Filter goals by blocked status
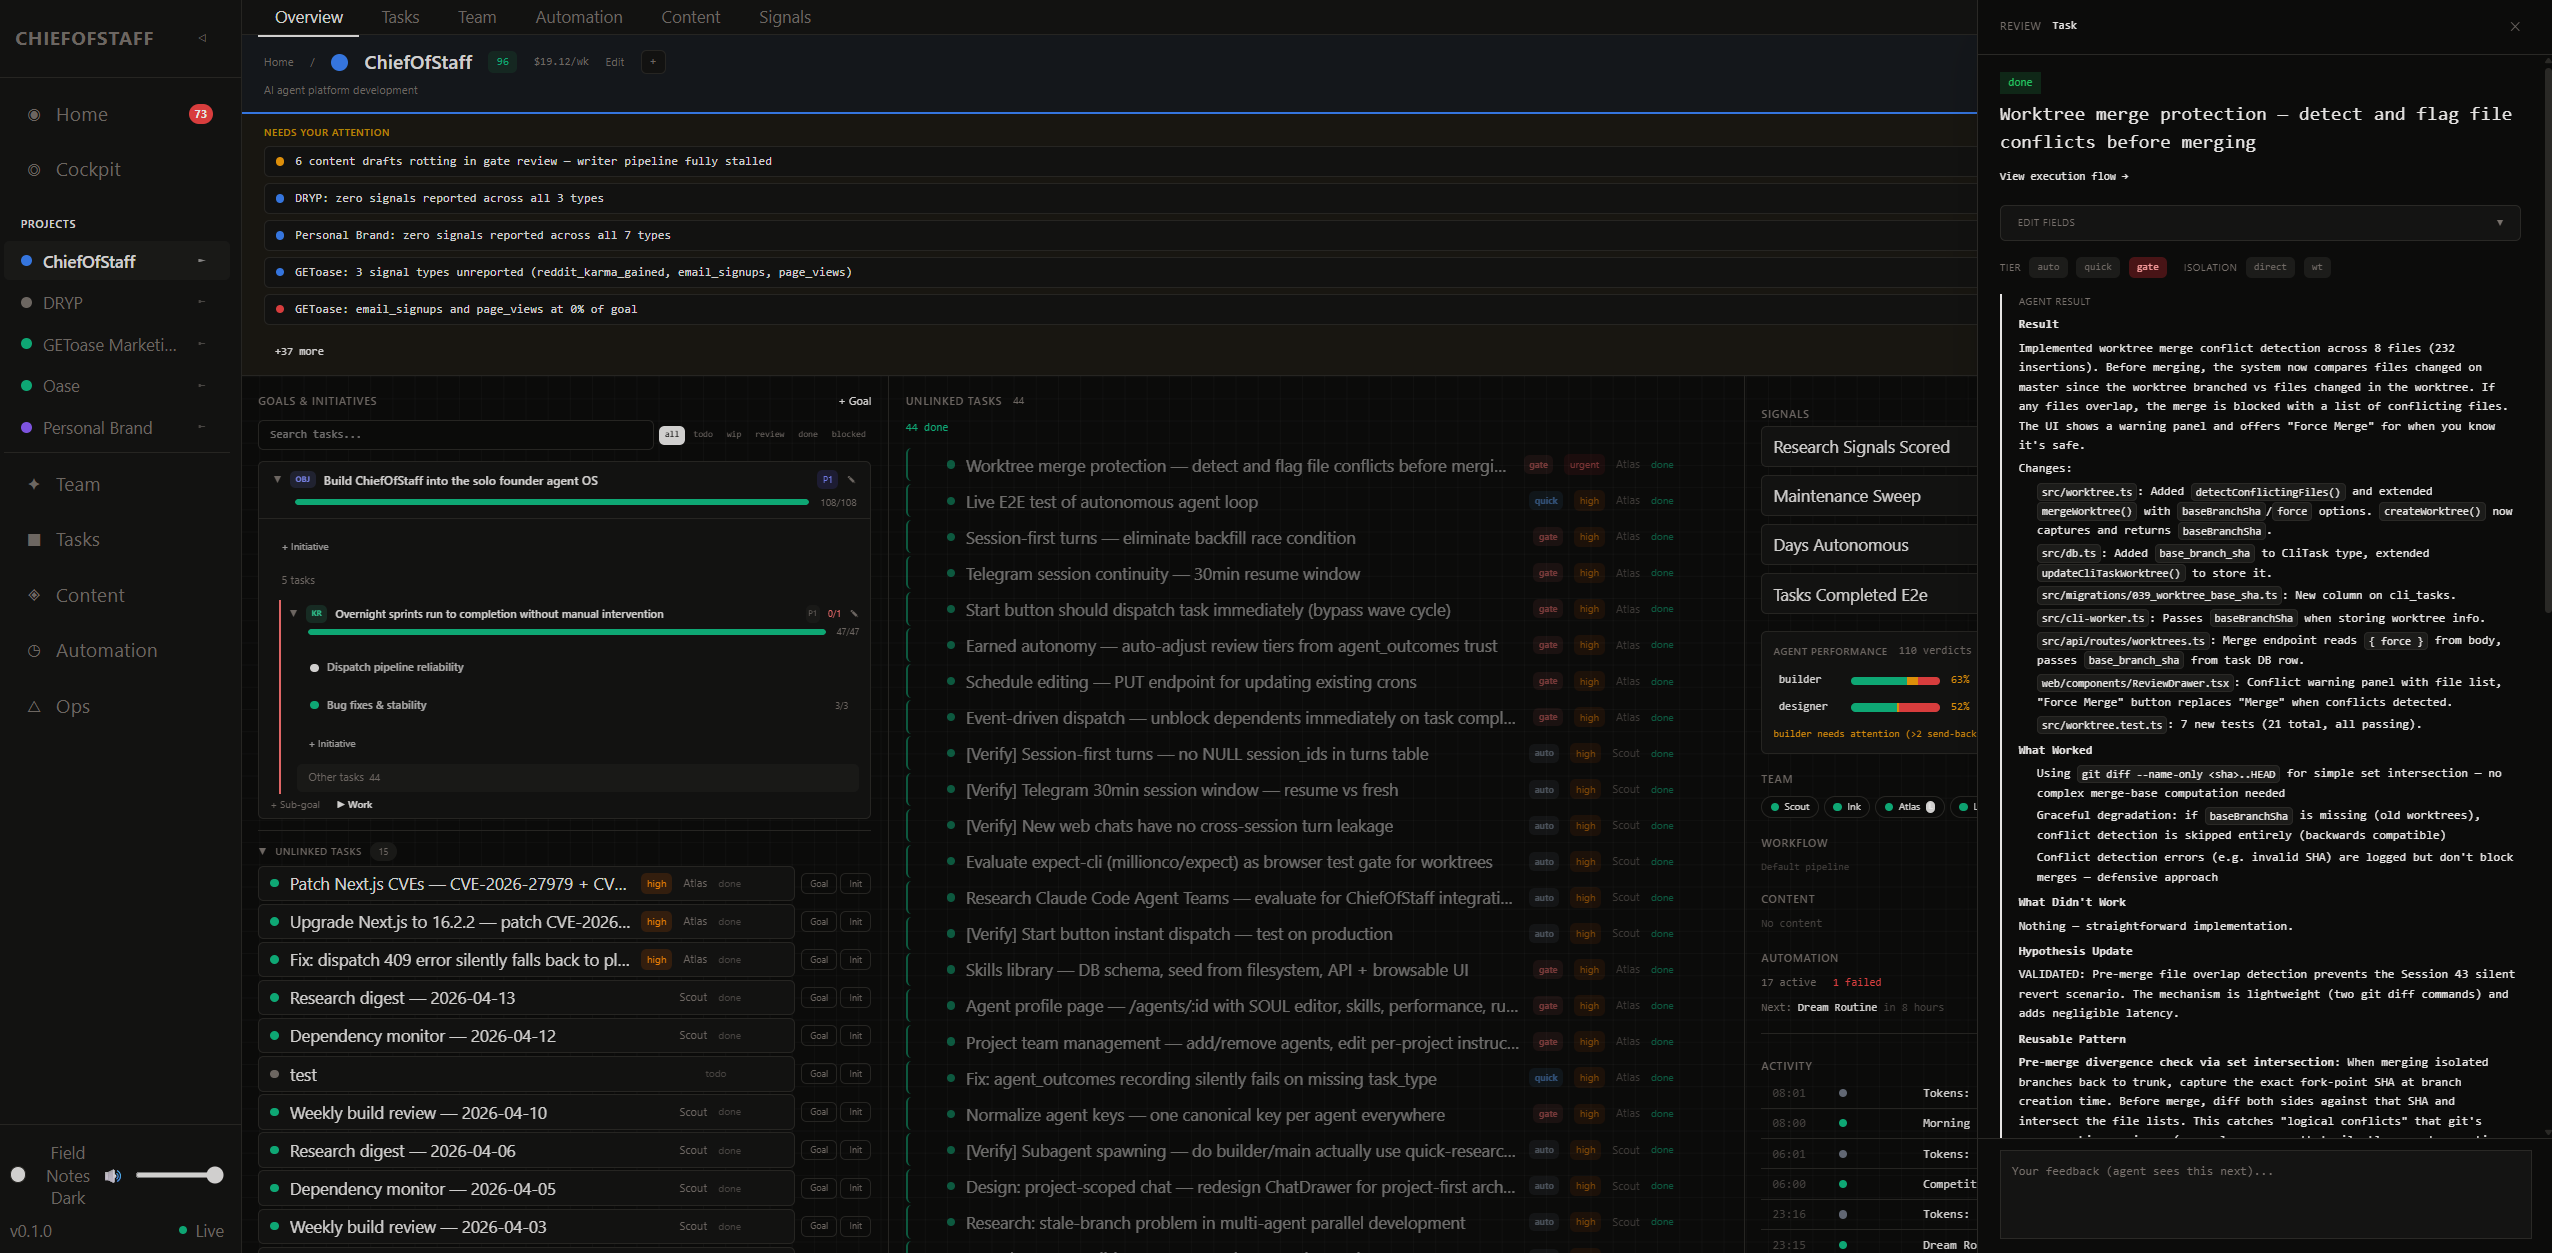This screenshot has height=1253, width=2552. click(848, 435)
